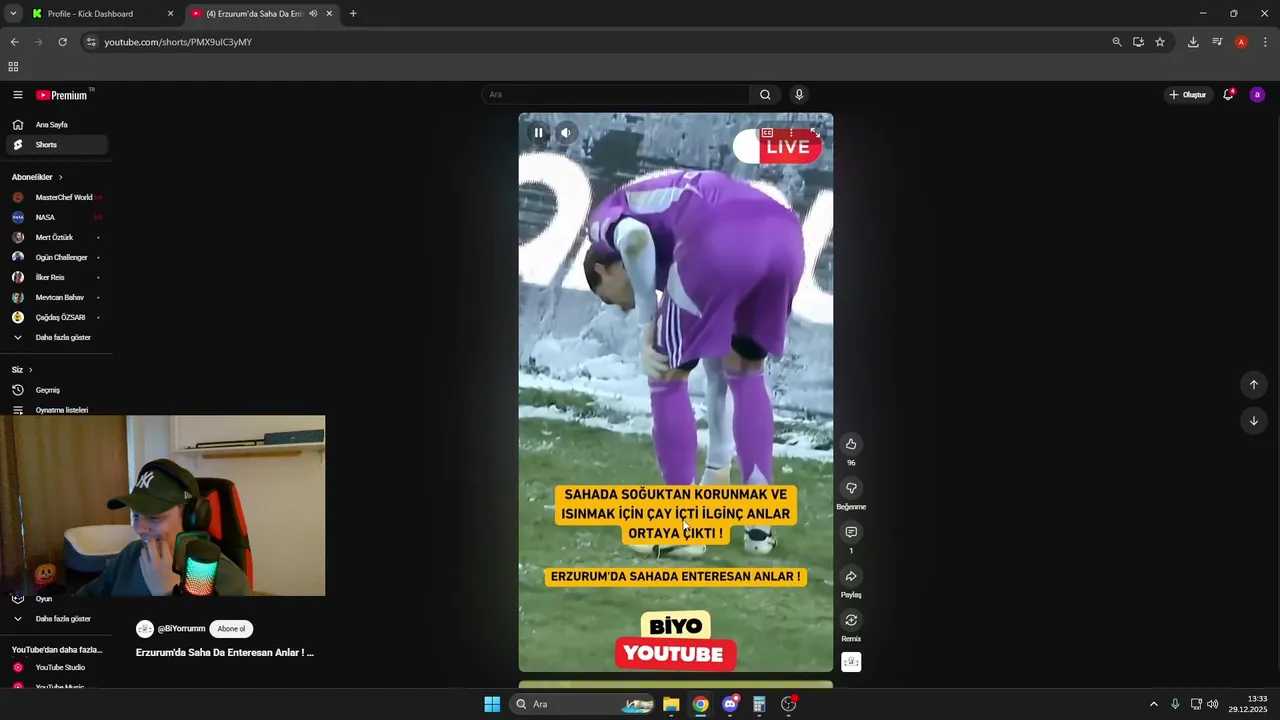The height and width of the screenshot is (720, 1280).
Task: Share the Short via Paylaş
Action: (x=851, y=576)
